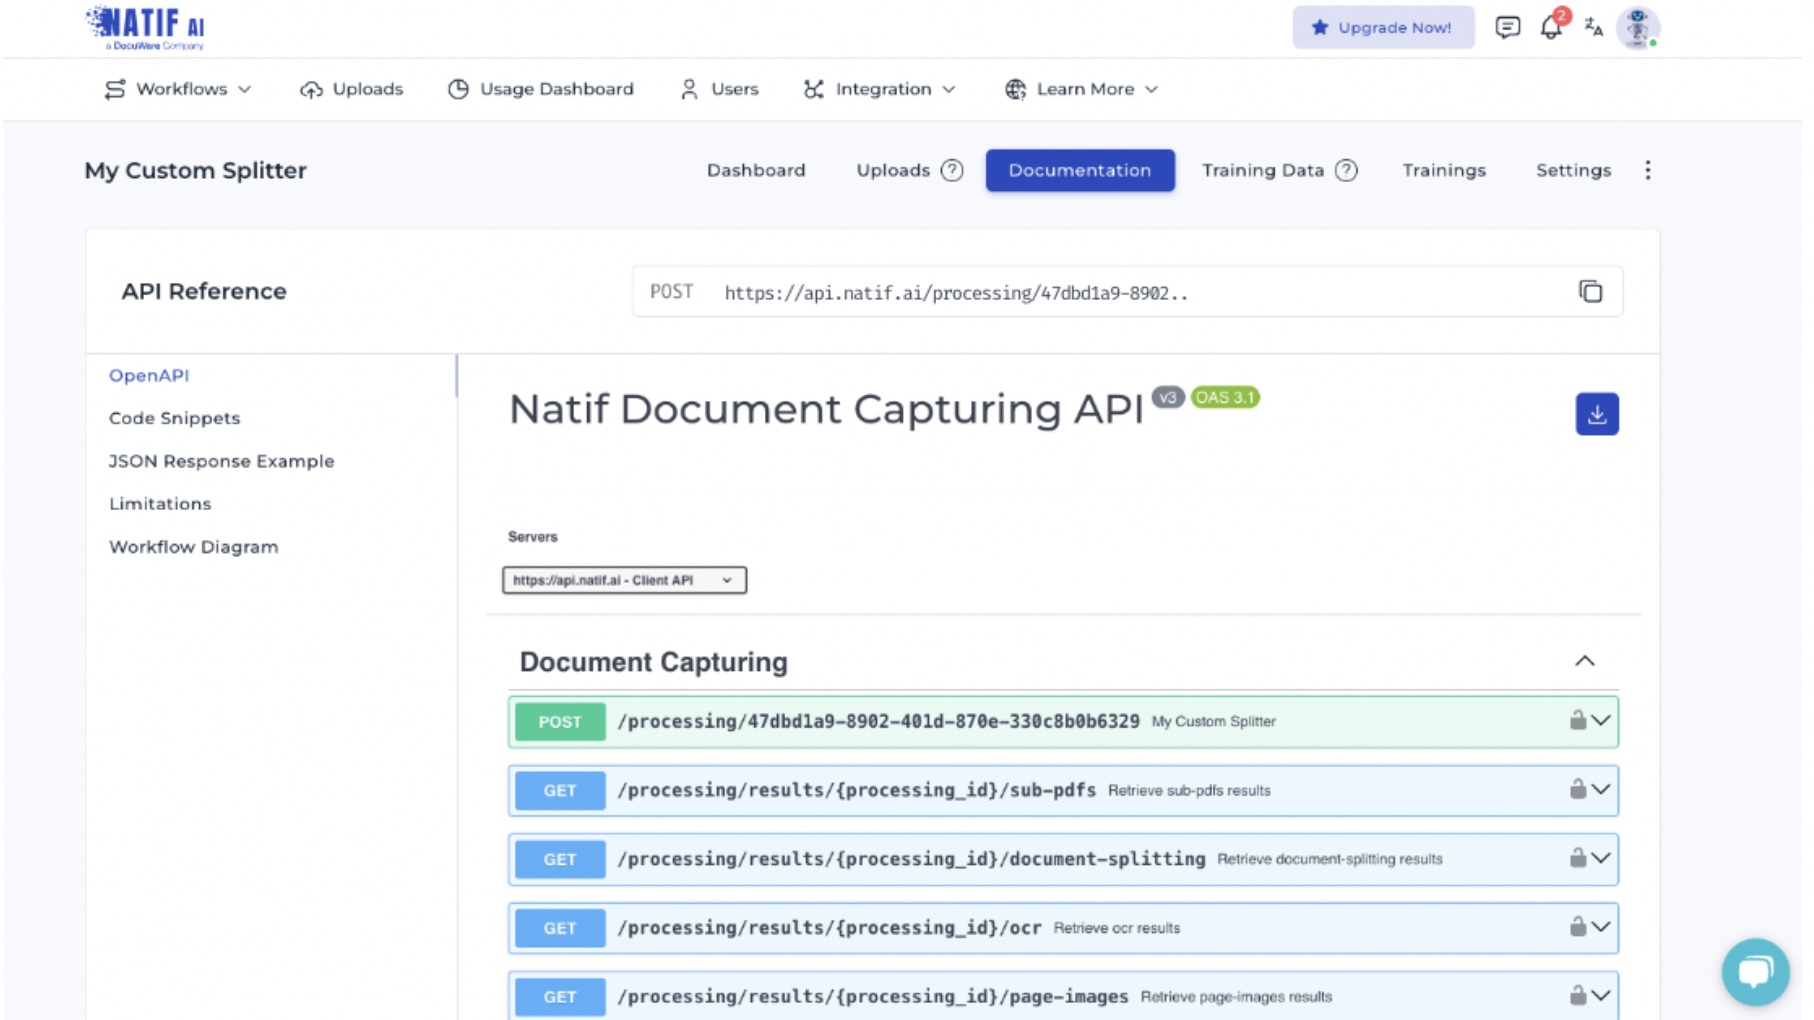The height and width of the screenshot is (1020, 1814).
Task: Click the GET badge for ocr endpoint
Action: (560, 928)
